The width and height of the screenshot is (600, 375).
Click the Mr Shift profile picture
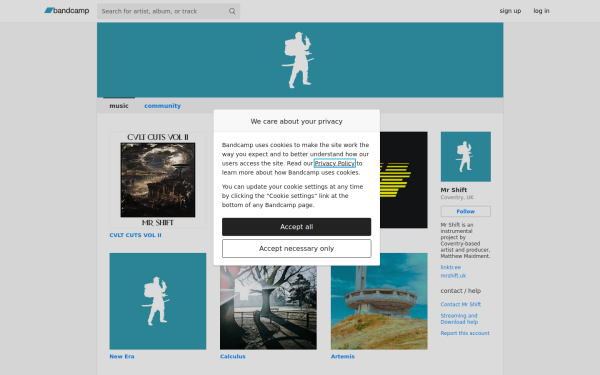(x=466, y=157)
